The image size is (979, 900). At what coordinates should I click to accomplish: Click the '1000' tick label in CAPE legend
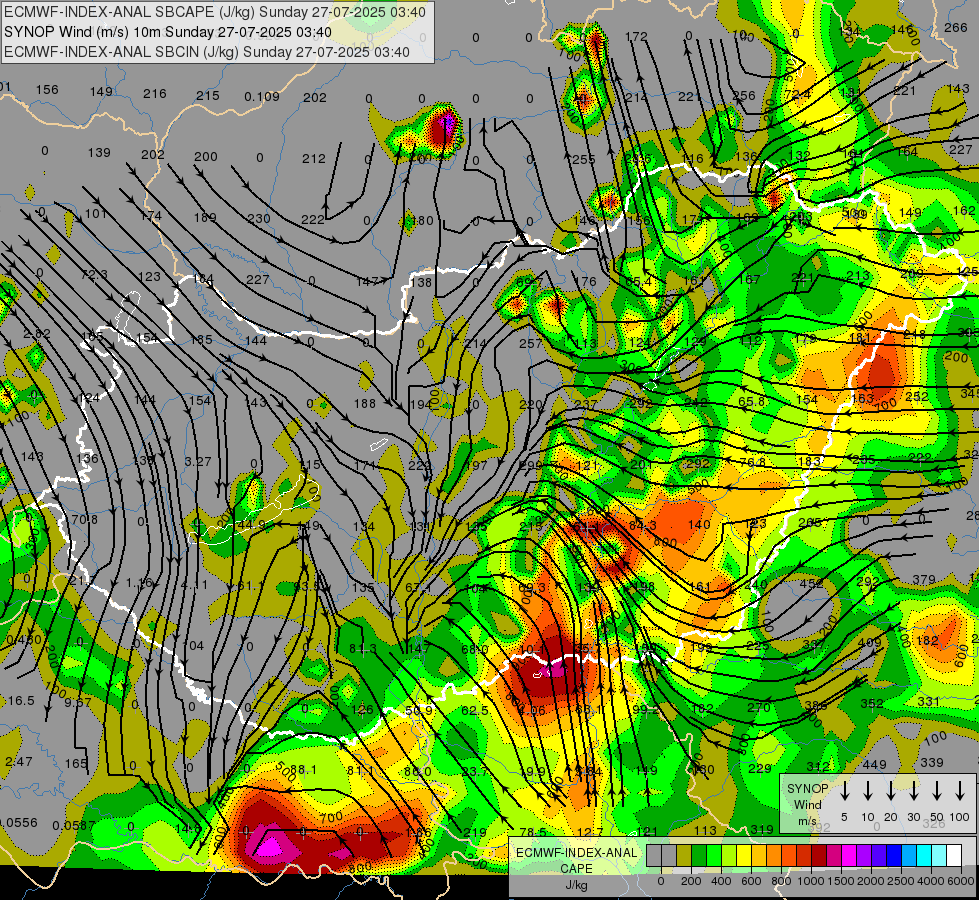810,881
